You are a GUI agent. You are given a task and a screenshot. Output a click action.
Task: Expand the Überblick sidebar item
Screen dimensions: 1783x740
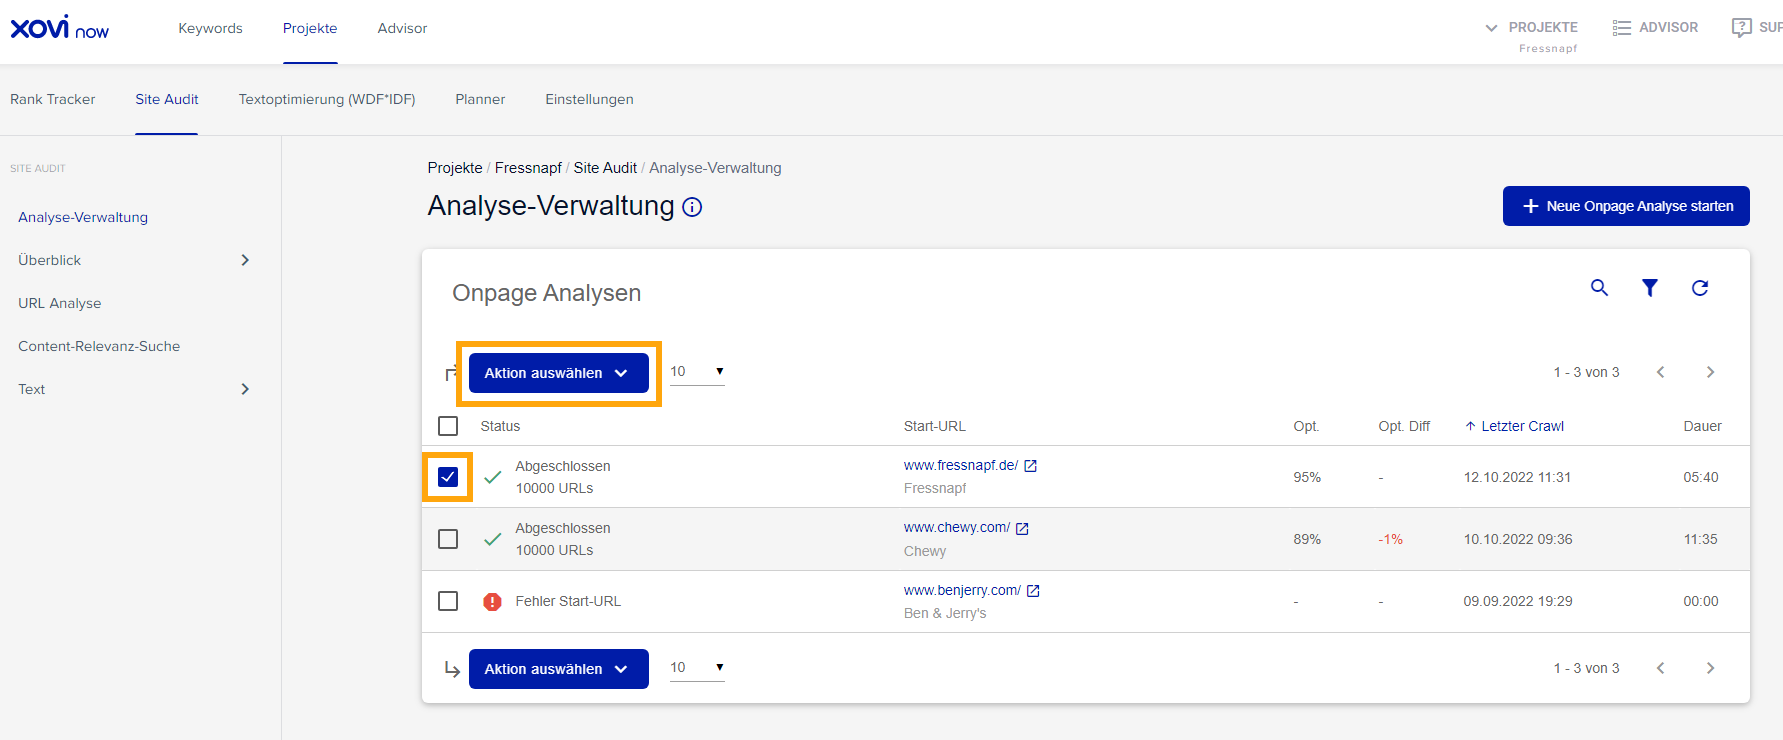[245, 260]
